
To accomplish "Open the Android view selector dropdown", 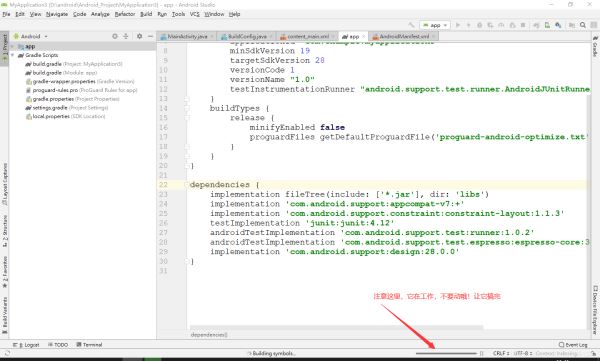I will (30, 36).
